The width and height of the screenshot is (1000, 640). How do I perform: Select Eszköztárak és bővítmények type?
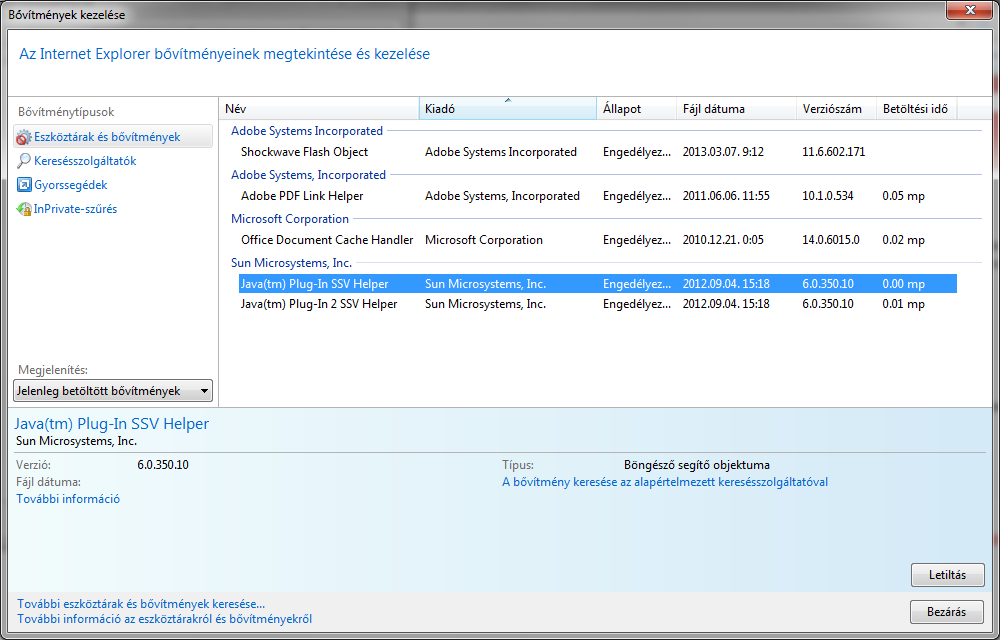click(113, 136)
